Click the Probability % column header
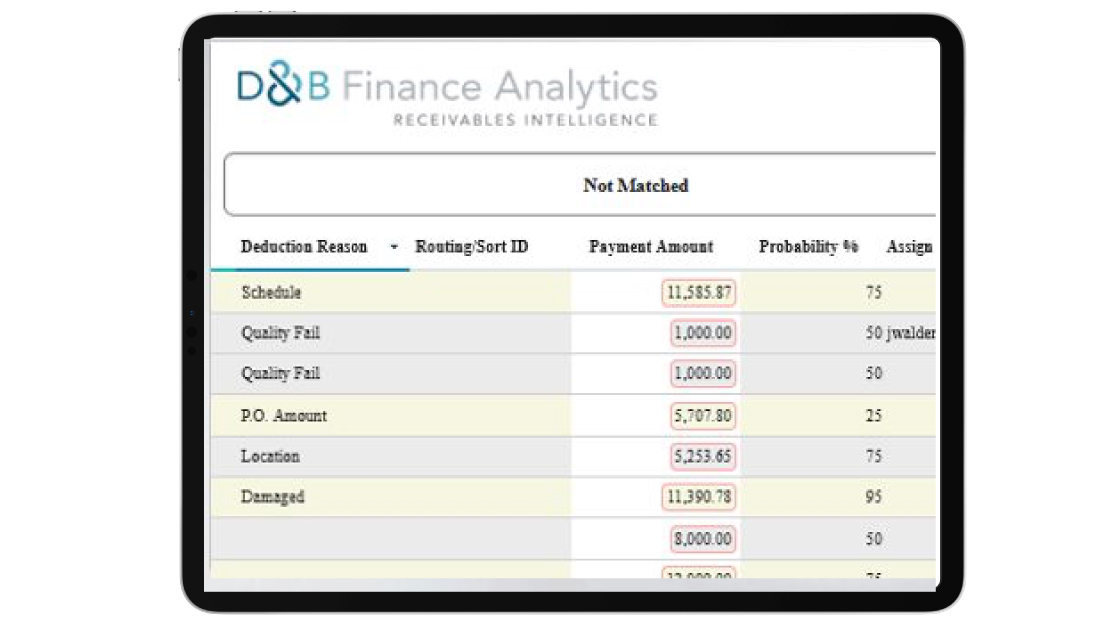The height and width of the screenshot is (620, 1110). click(808, 247)
